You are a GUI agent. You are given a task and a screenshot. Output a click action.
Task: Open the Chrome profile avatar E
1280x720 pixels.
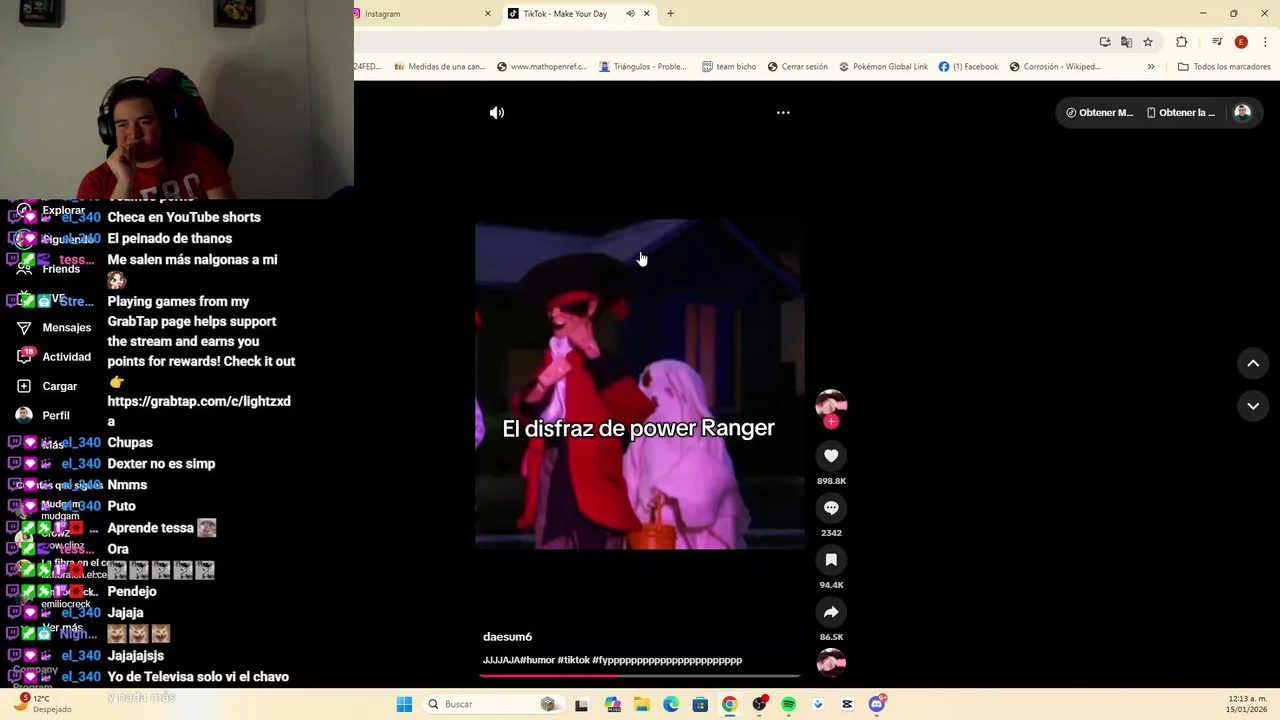(1241, 42)
